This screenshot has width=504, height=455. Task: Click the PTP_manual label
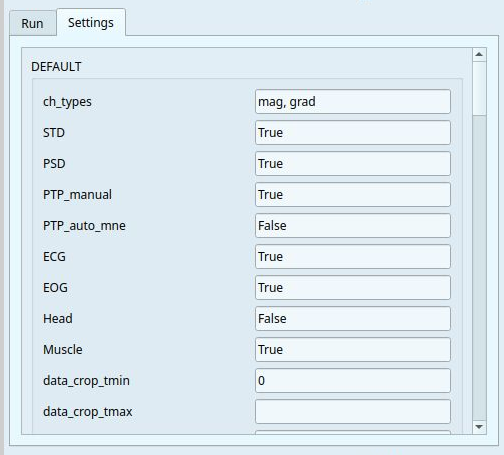[x=77, y=195]
